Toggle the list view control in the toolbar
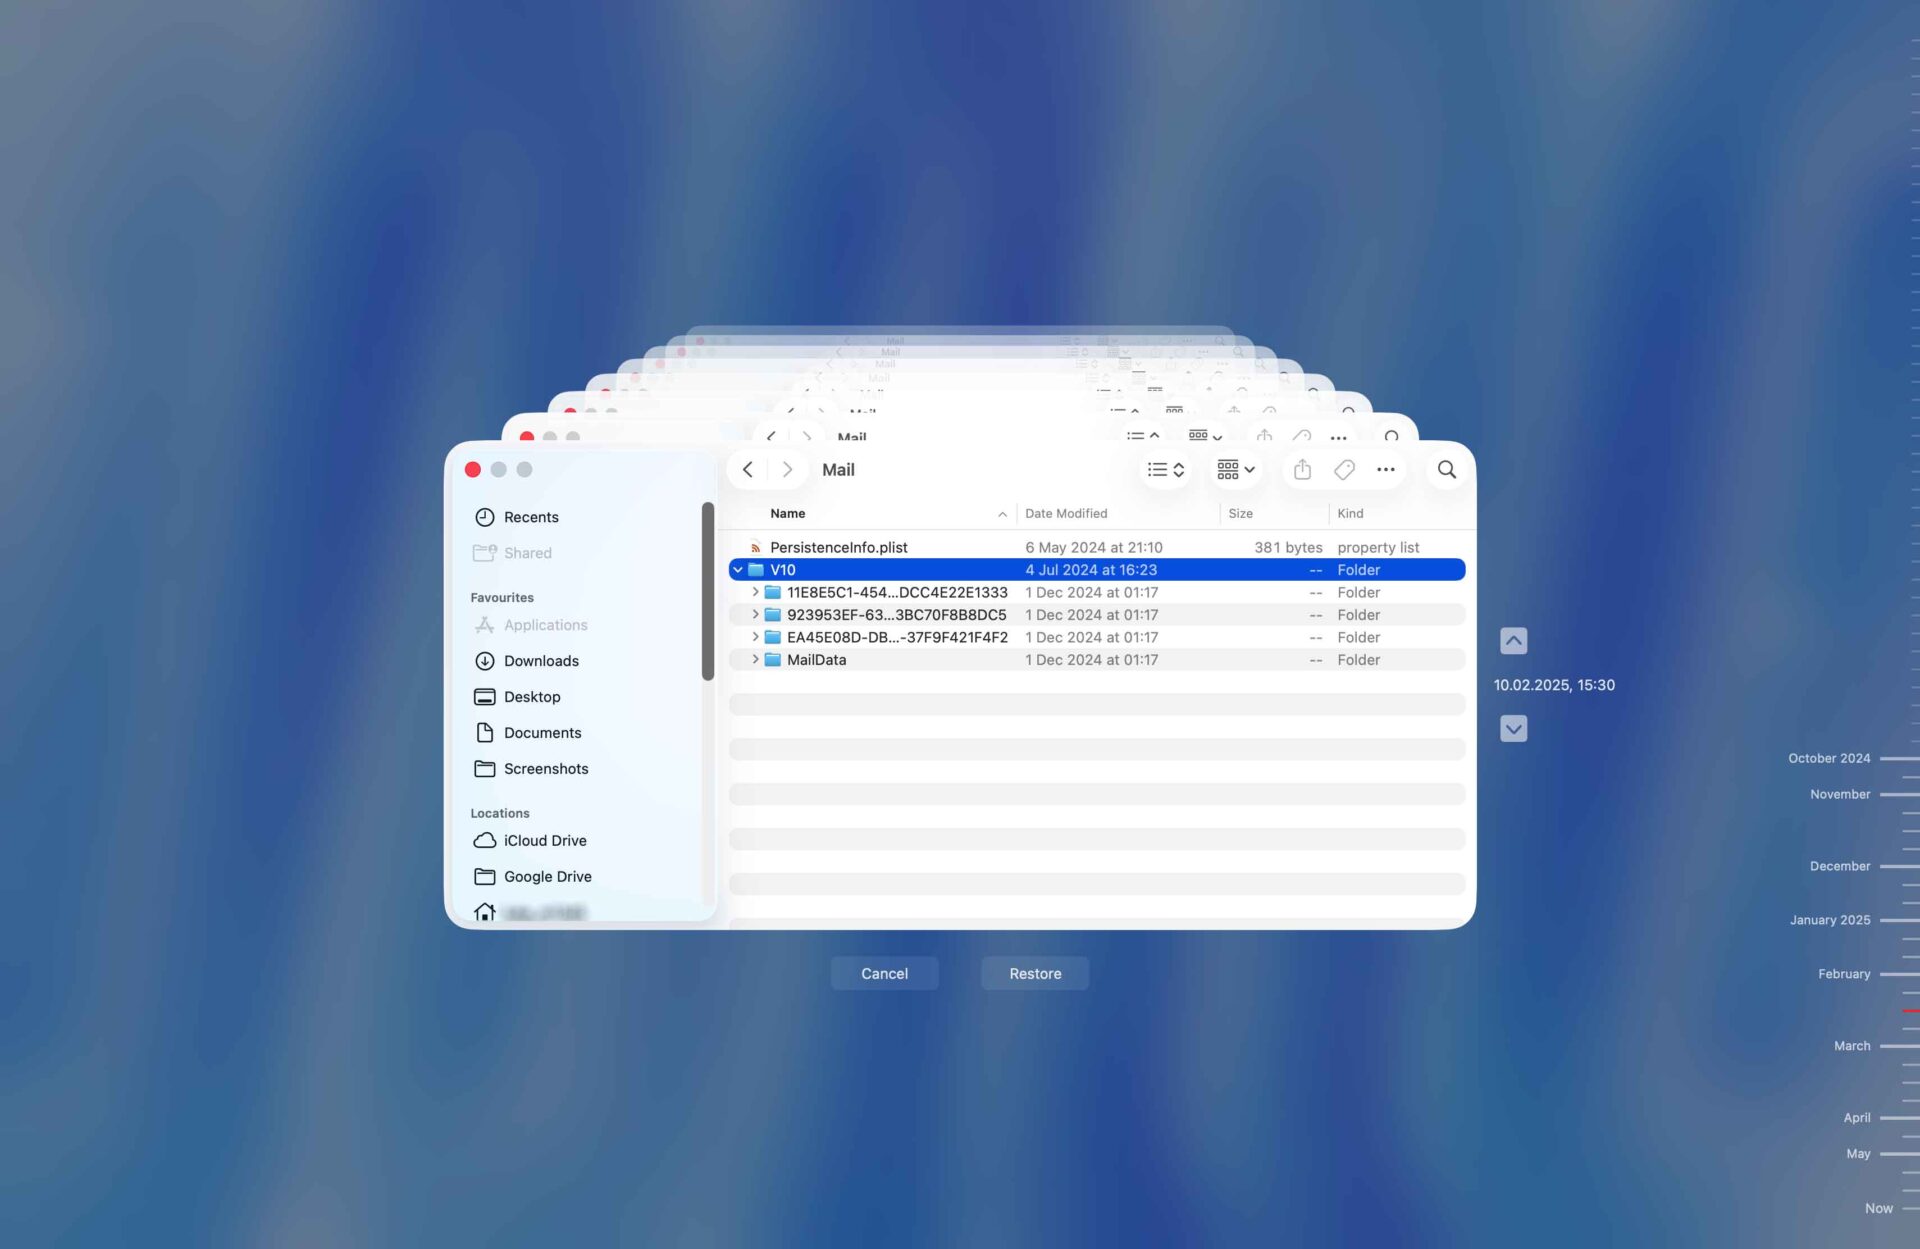This screenshot has height=1249, width=1920. click(1166, 469)
